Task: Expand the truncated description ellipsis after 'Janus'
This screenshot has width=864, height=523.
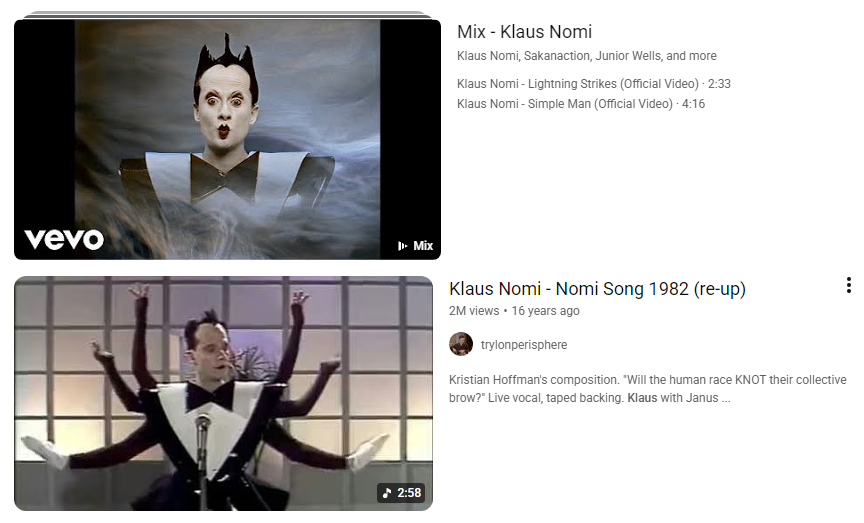Action: [726, 398]
